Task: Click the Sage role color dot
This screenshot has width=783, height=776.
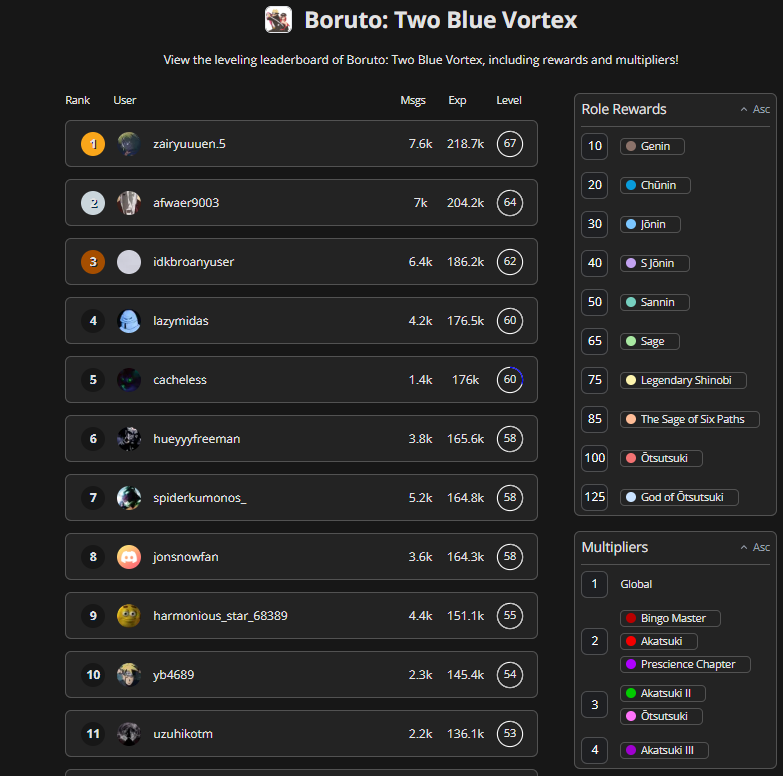Action: (630, 341)
